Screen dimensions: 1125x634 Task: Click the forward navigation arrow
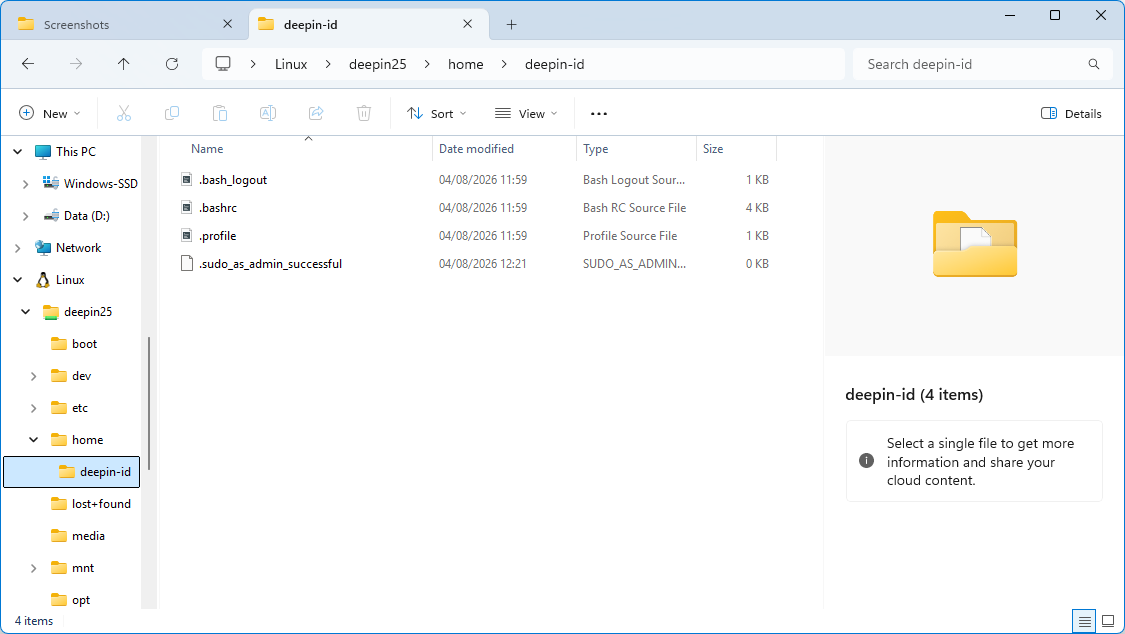click(76, 64)
